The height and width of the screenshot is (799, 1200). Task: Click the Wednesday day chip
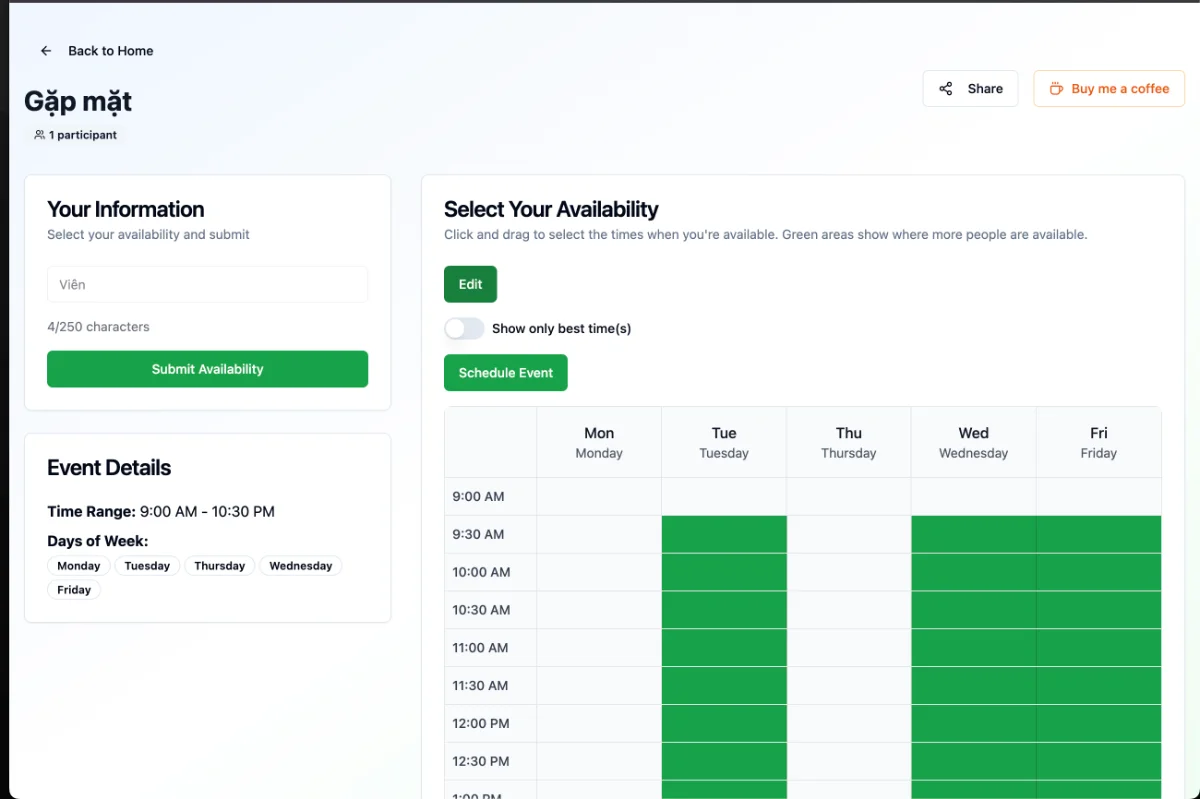300,566
